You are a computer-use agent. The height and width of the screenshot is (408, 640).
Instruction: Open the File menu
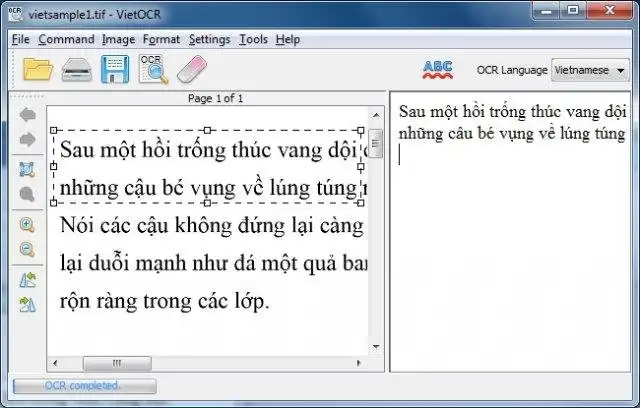(20, 40)
